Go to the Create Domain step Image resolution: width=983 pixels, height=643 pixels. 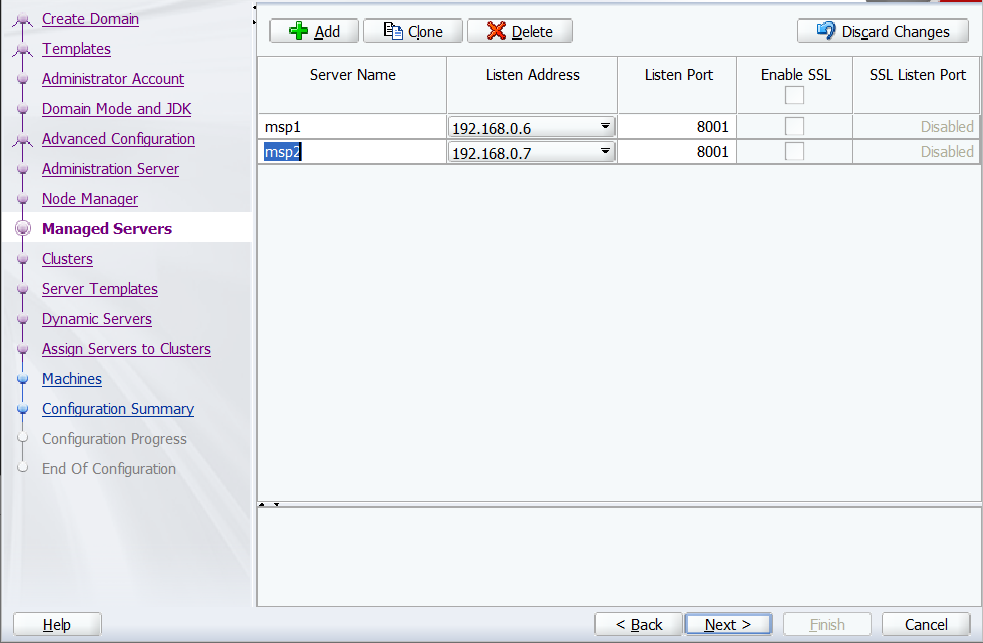[88, 19]
